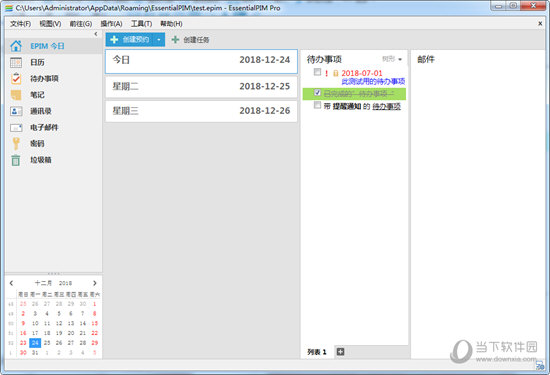This screenshot has height=375, width=550.
Task: Select day 31 in the mini calendar
Action: (35, 352)
